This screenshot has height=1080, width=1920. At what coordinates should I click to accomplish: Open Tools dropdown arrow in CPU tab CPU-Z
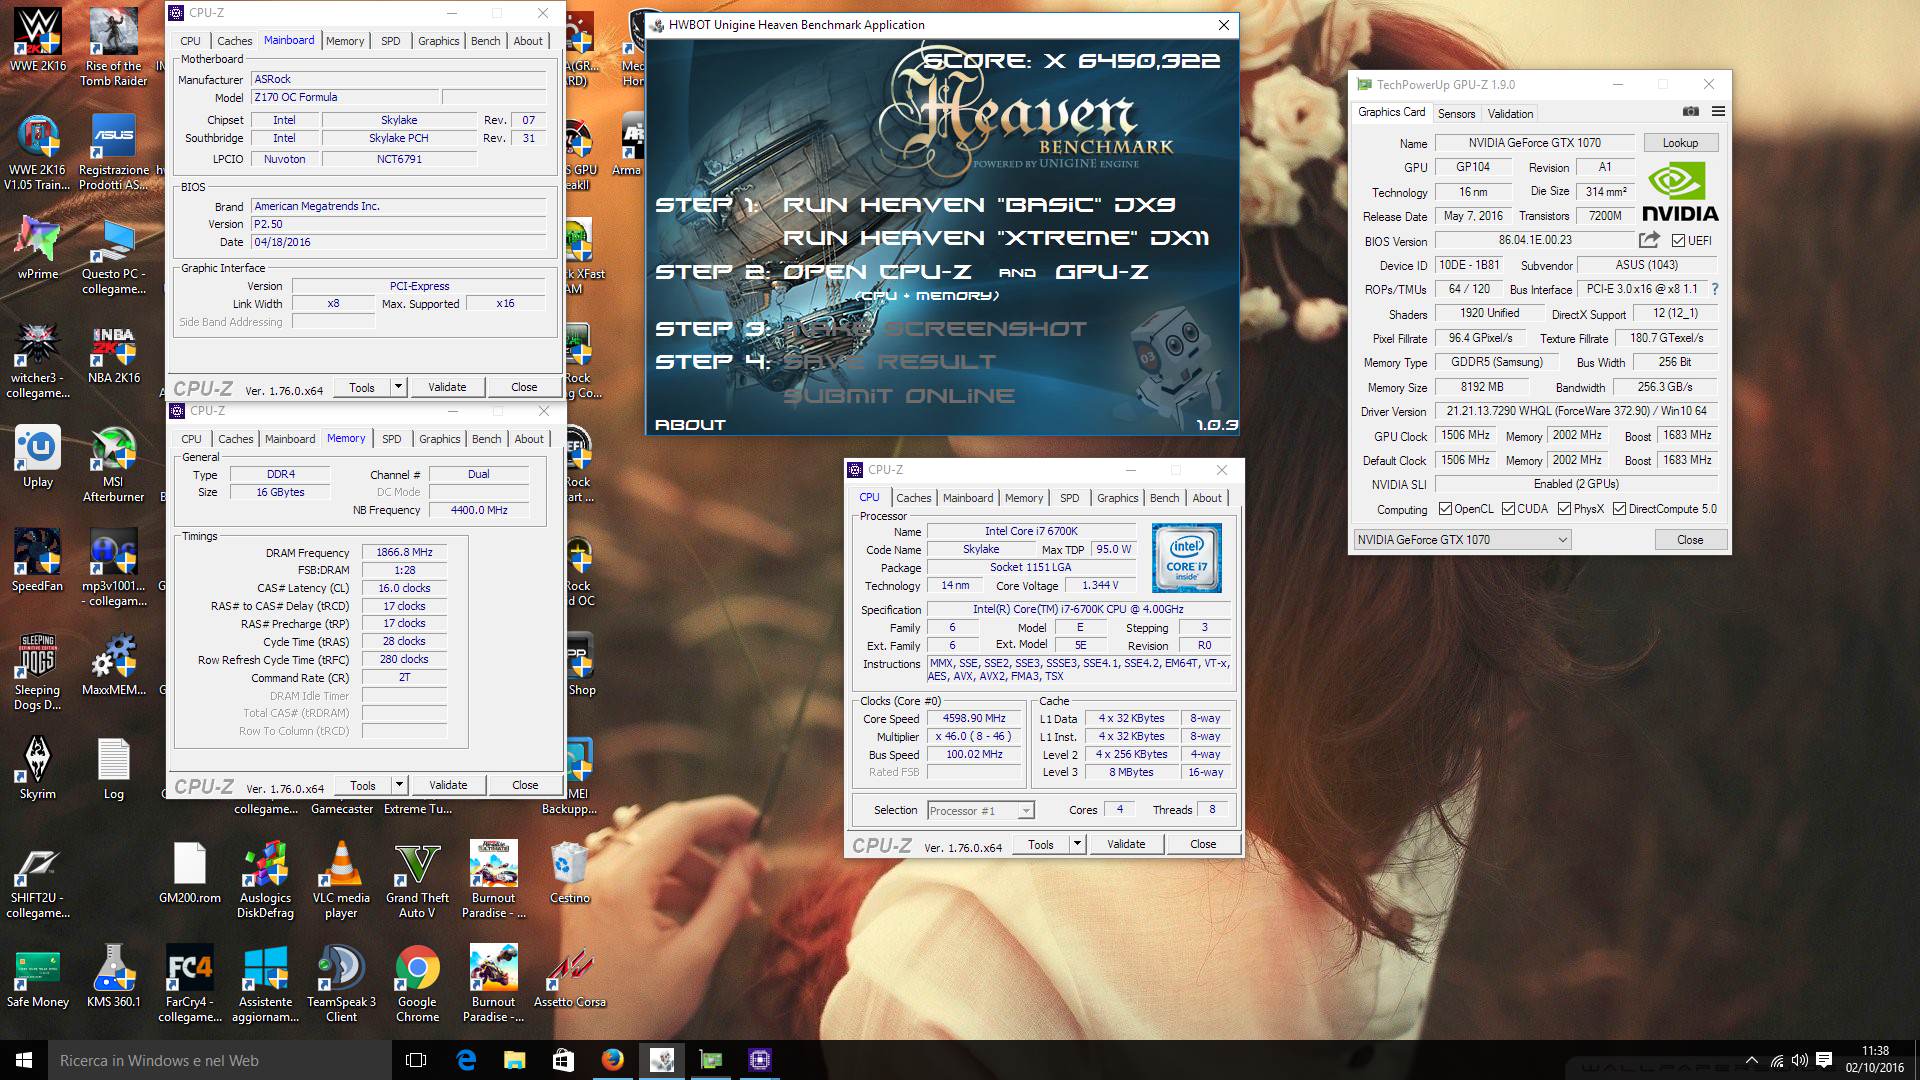(x=1077, y=844)
